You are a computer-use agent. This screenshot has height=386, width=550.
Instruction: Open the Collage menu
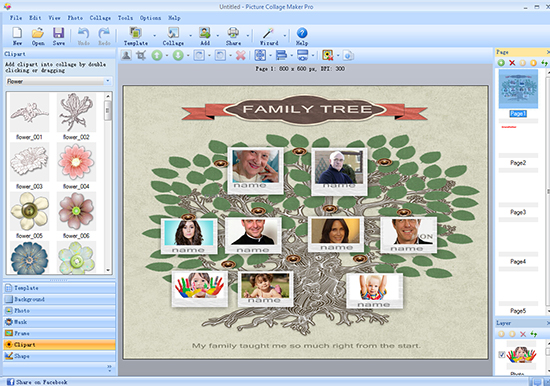[100, 18]
